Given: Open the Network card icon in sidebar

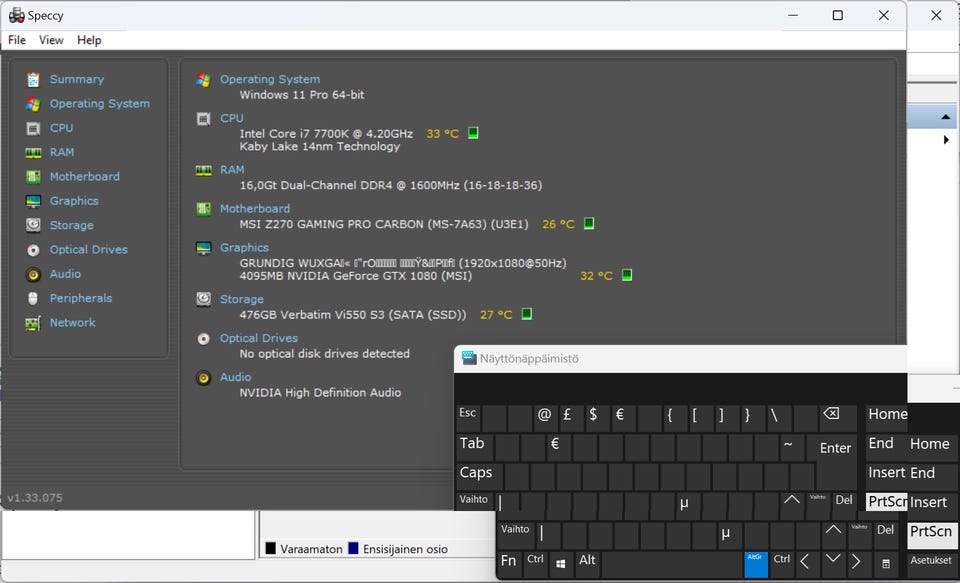Looking at the screenshot, I should (33, 323).
